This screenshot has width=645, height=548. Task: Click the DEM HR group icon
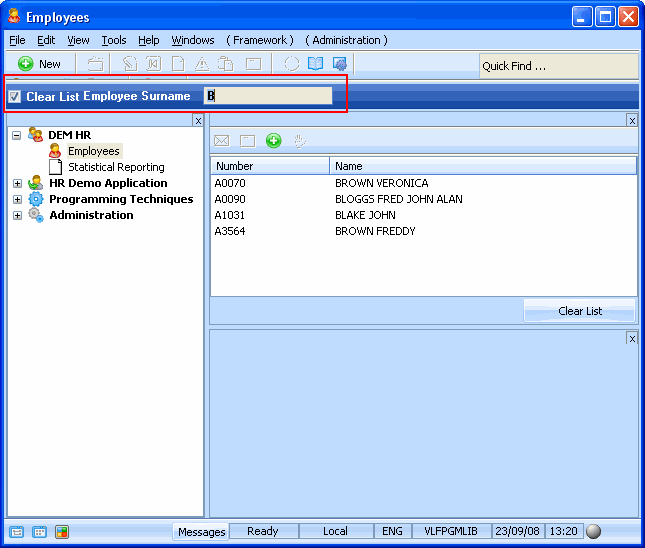(x=35, y=135)
